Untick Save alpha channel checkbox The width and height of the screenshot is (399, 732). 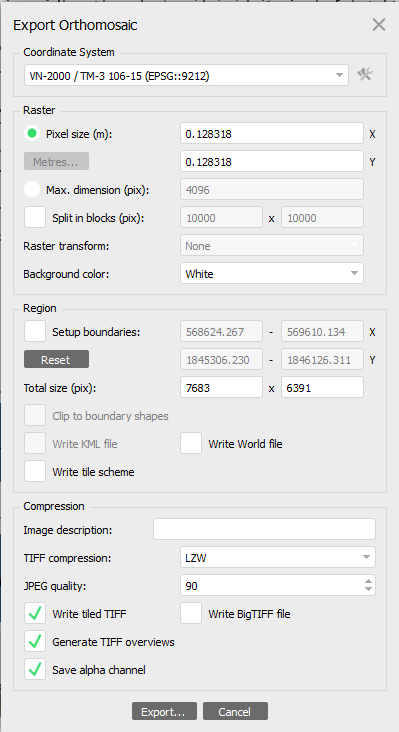click(x=35, y=669)
